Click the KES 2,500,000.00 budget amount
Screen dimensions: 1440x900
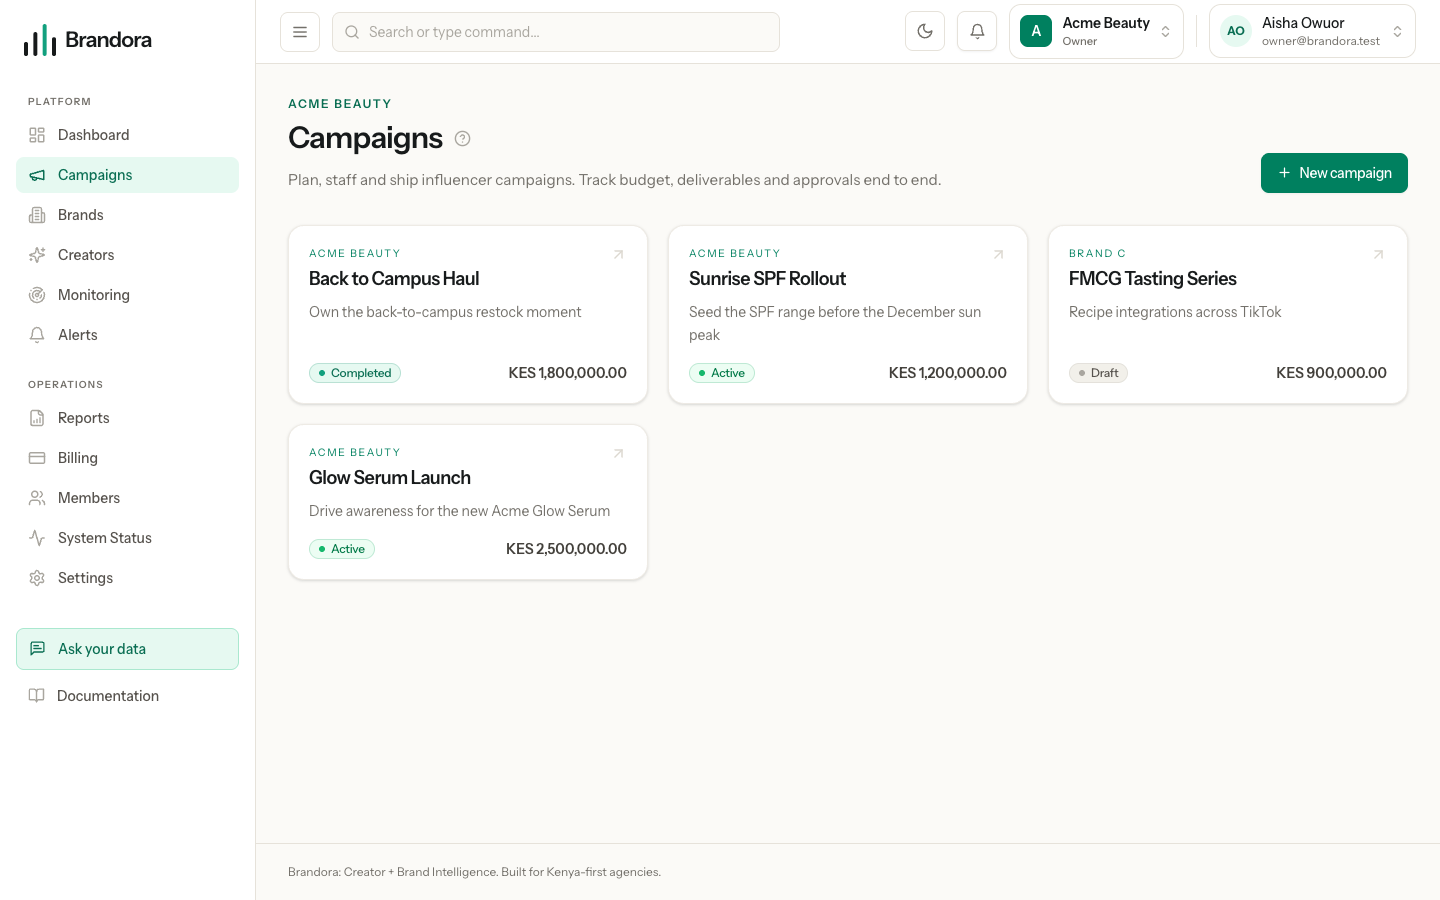[566, 549]
